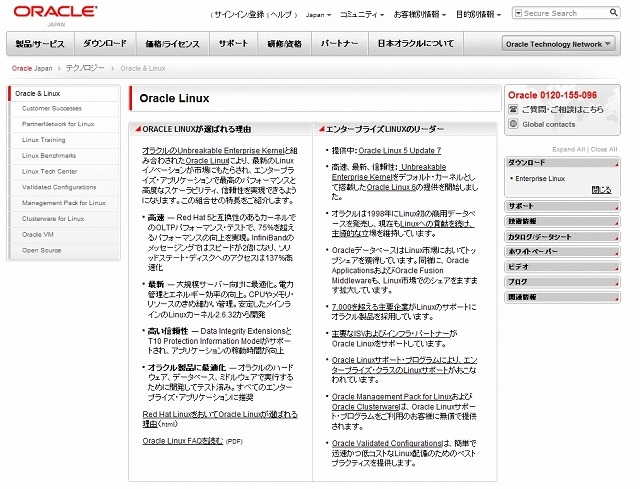The image size is (640, 489).
Task: Open Customer Successes in sidebar
Action: point(52,109)
